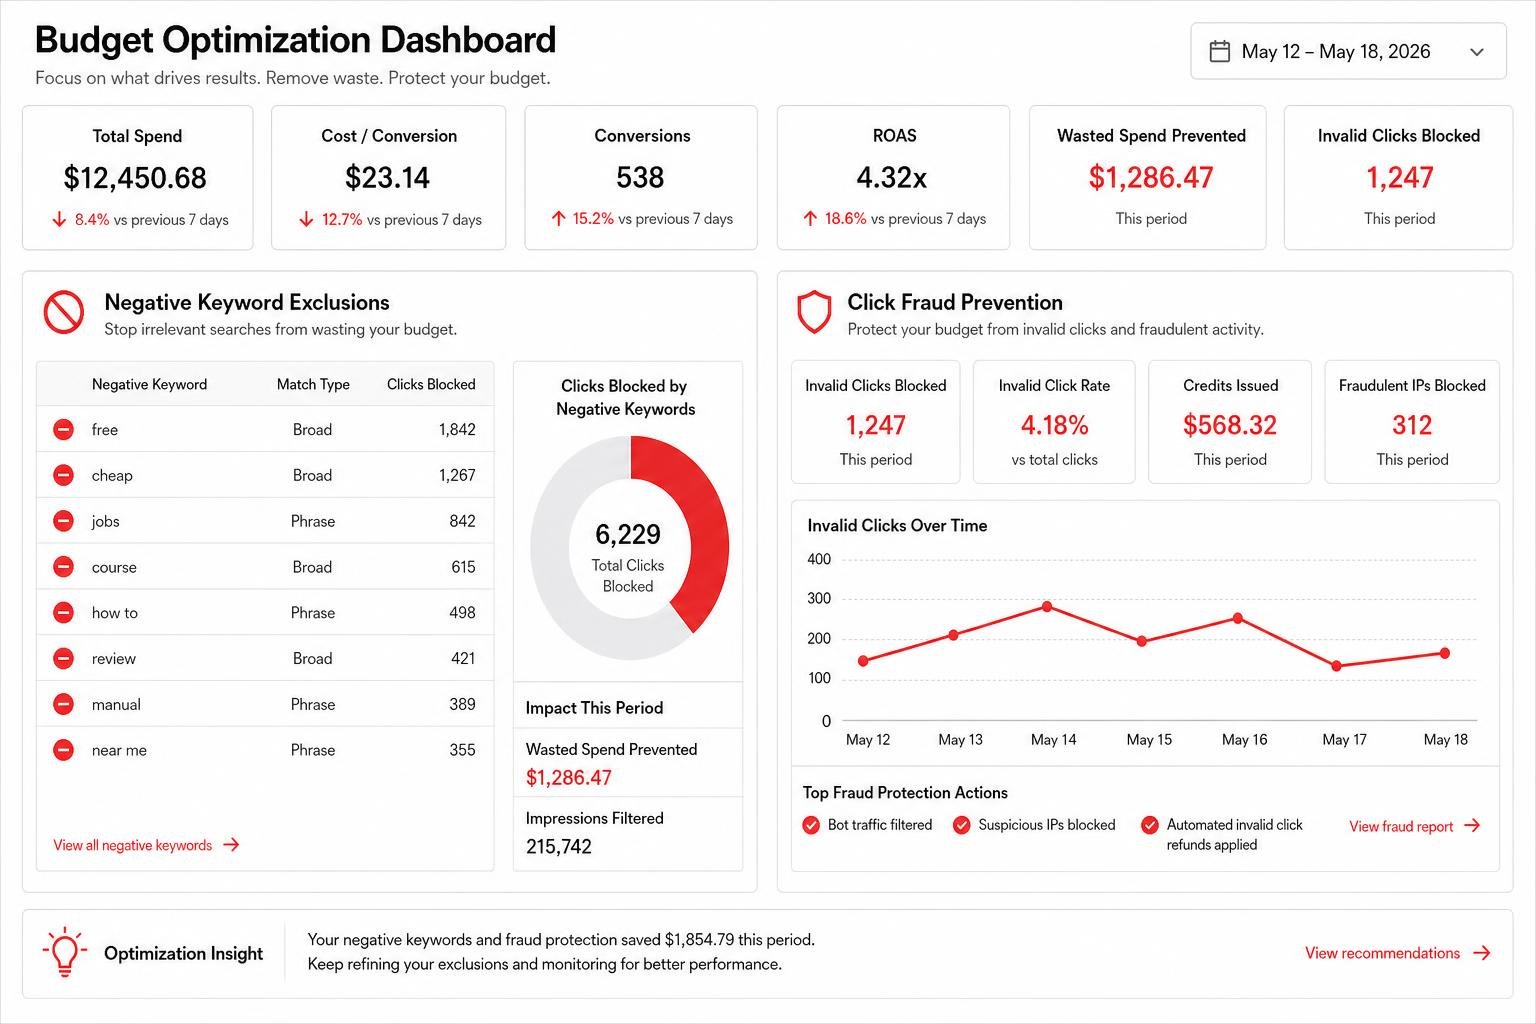
Task: Click the top Wasted Spend Prevented card value
Action: 1151,178
